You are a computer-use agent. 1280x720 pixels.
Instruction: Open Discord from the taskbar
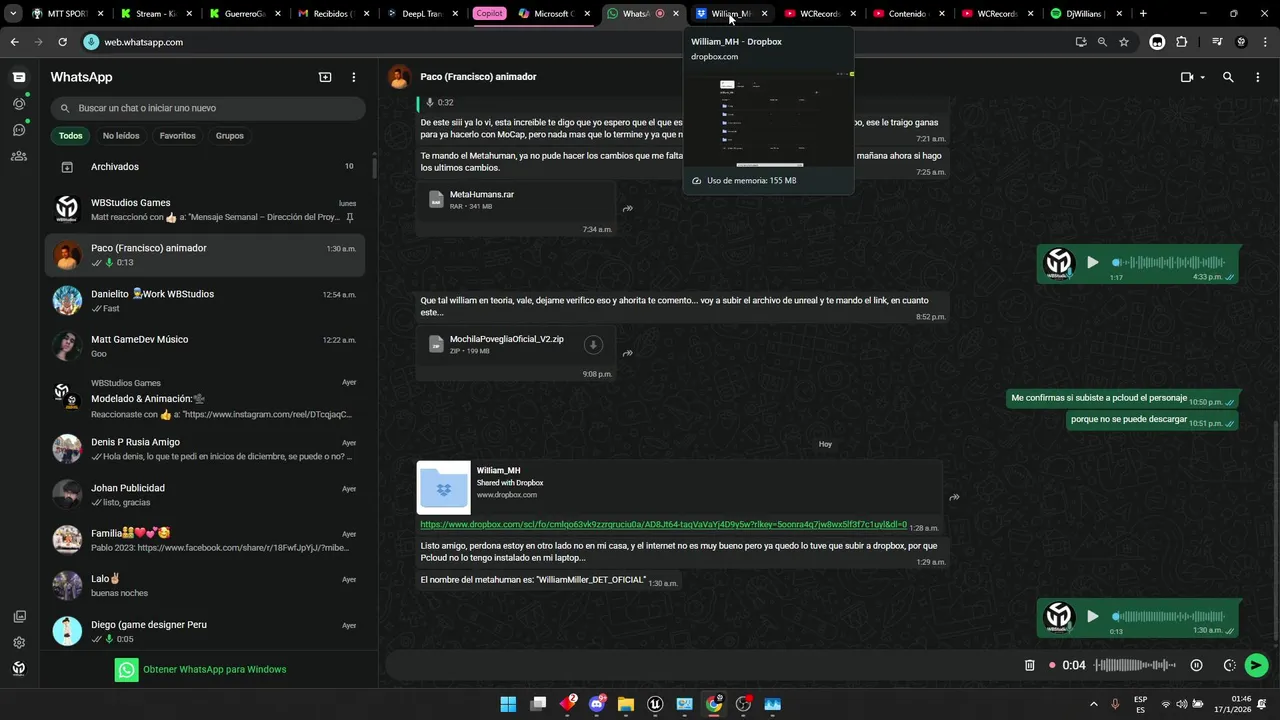(x=598, y=704)
